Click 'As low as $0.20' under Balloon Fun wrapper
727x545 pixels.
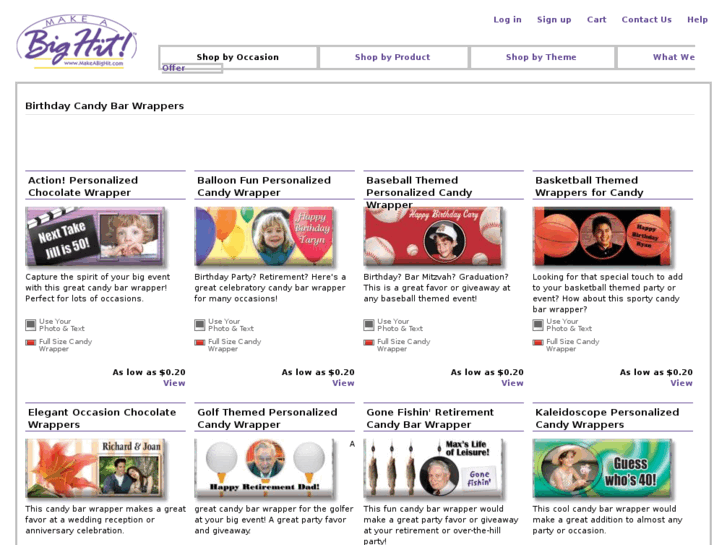[x=318, y=372]
